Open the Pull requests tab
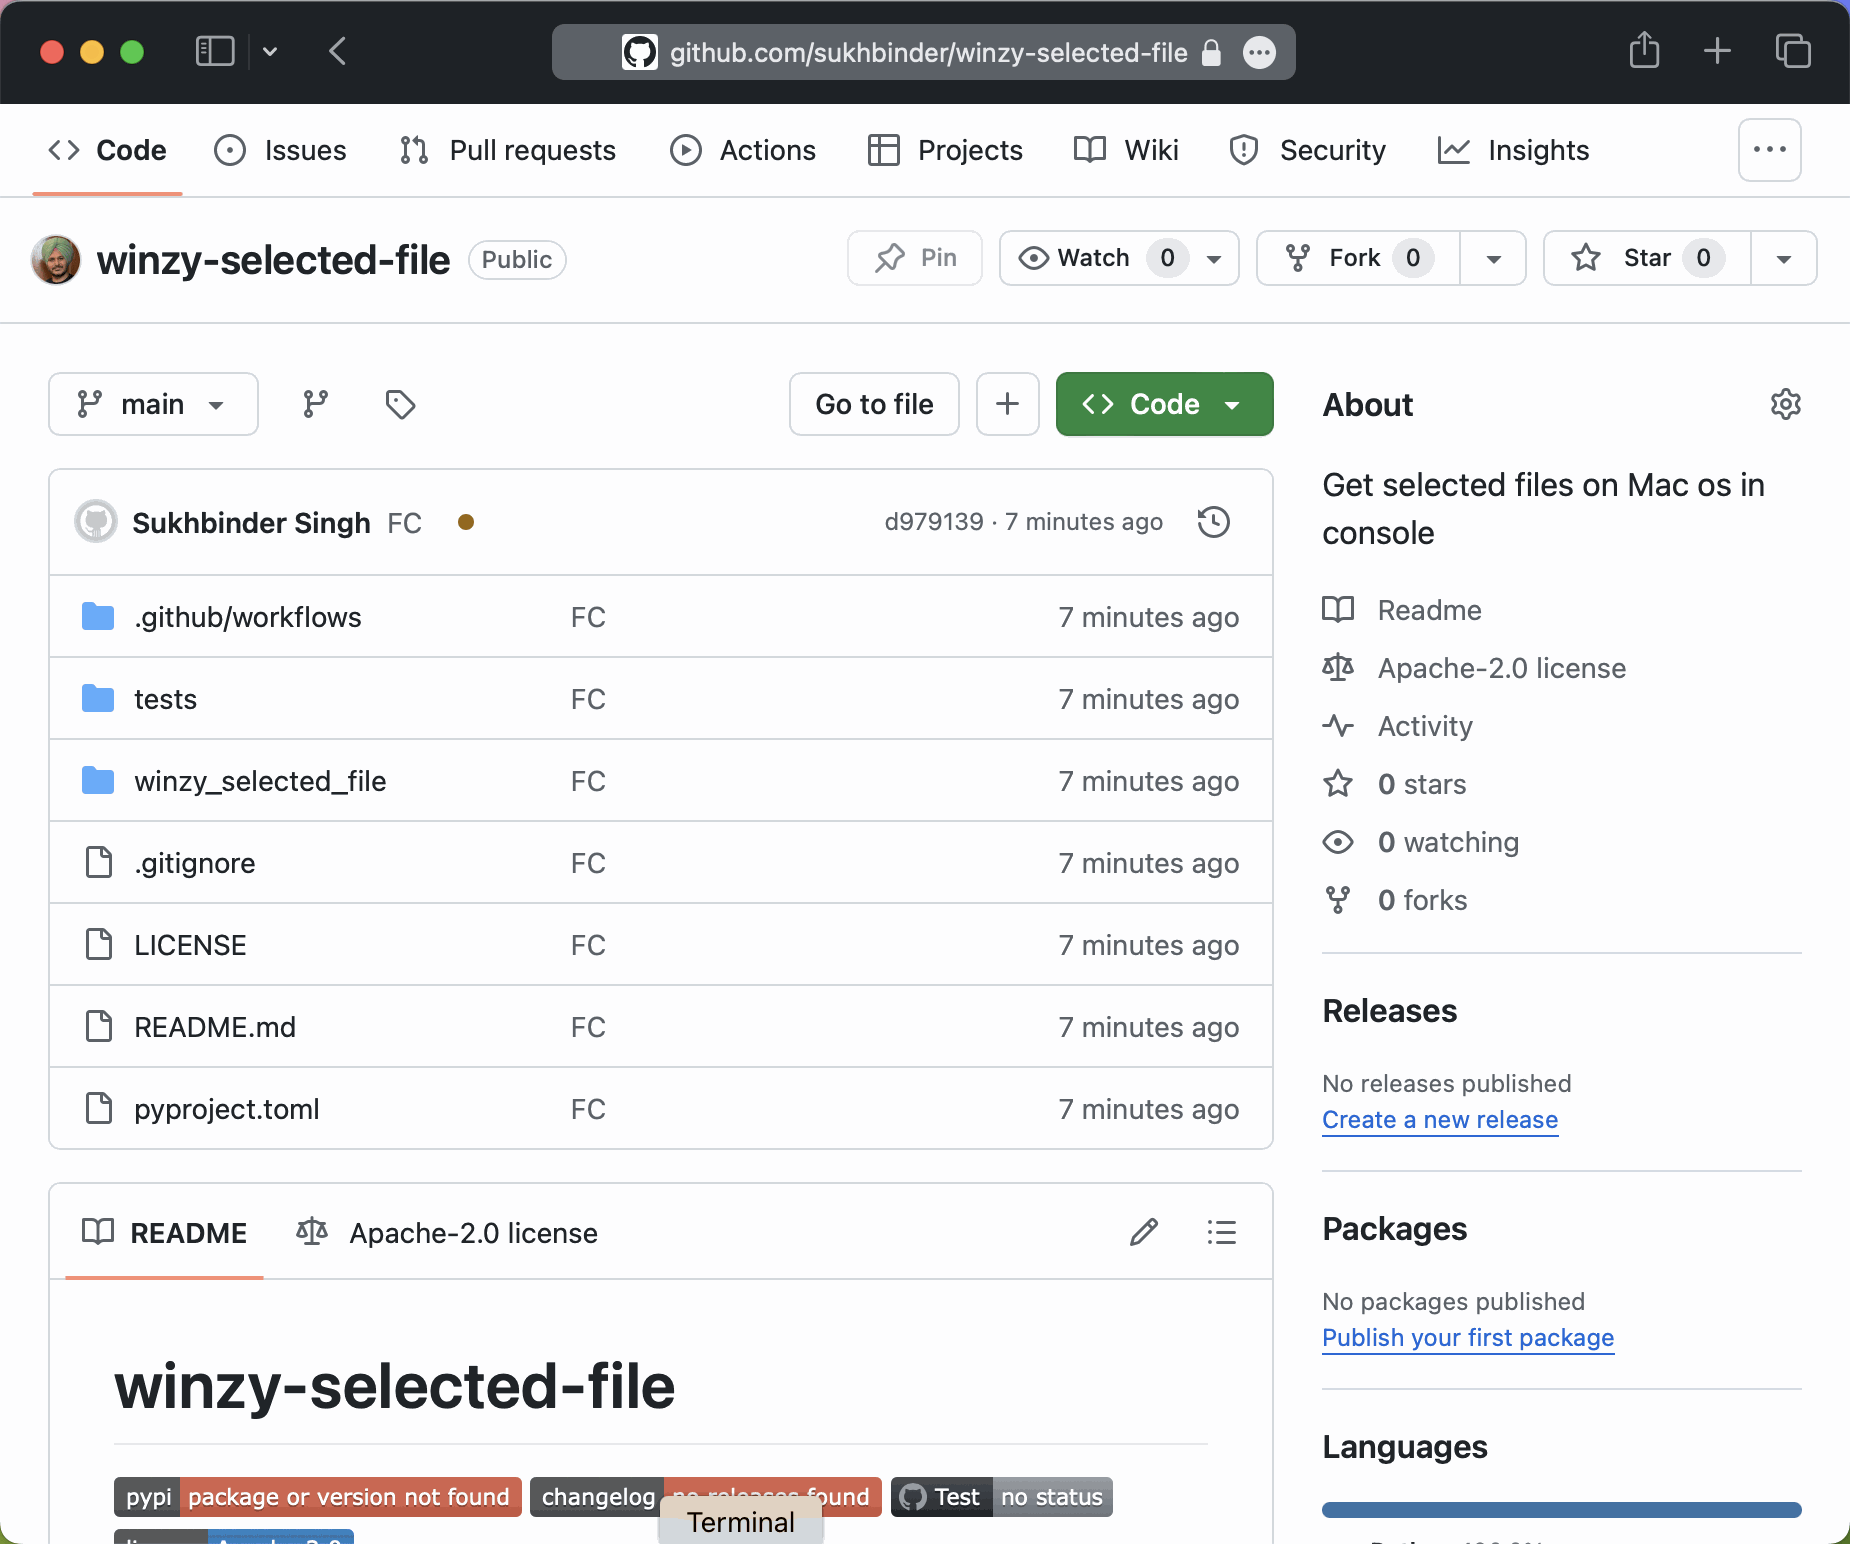 (x=507, y=150)
